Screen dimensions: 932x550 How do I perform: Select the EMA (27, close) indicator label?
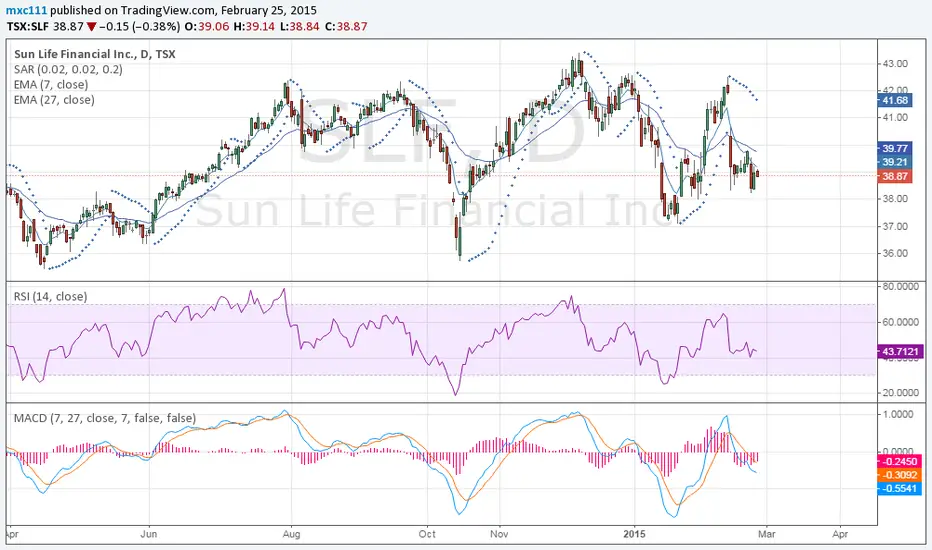(x=54, y=100)
